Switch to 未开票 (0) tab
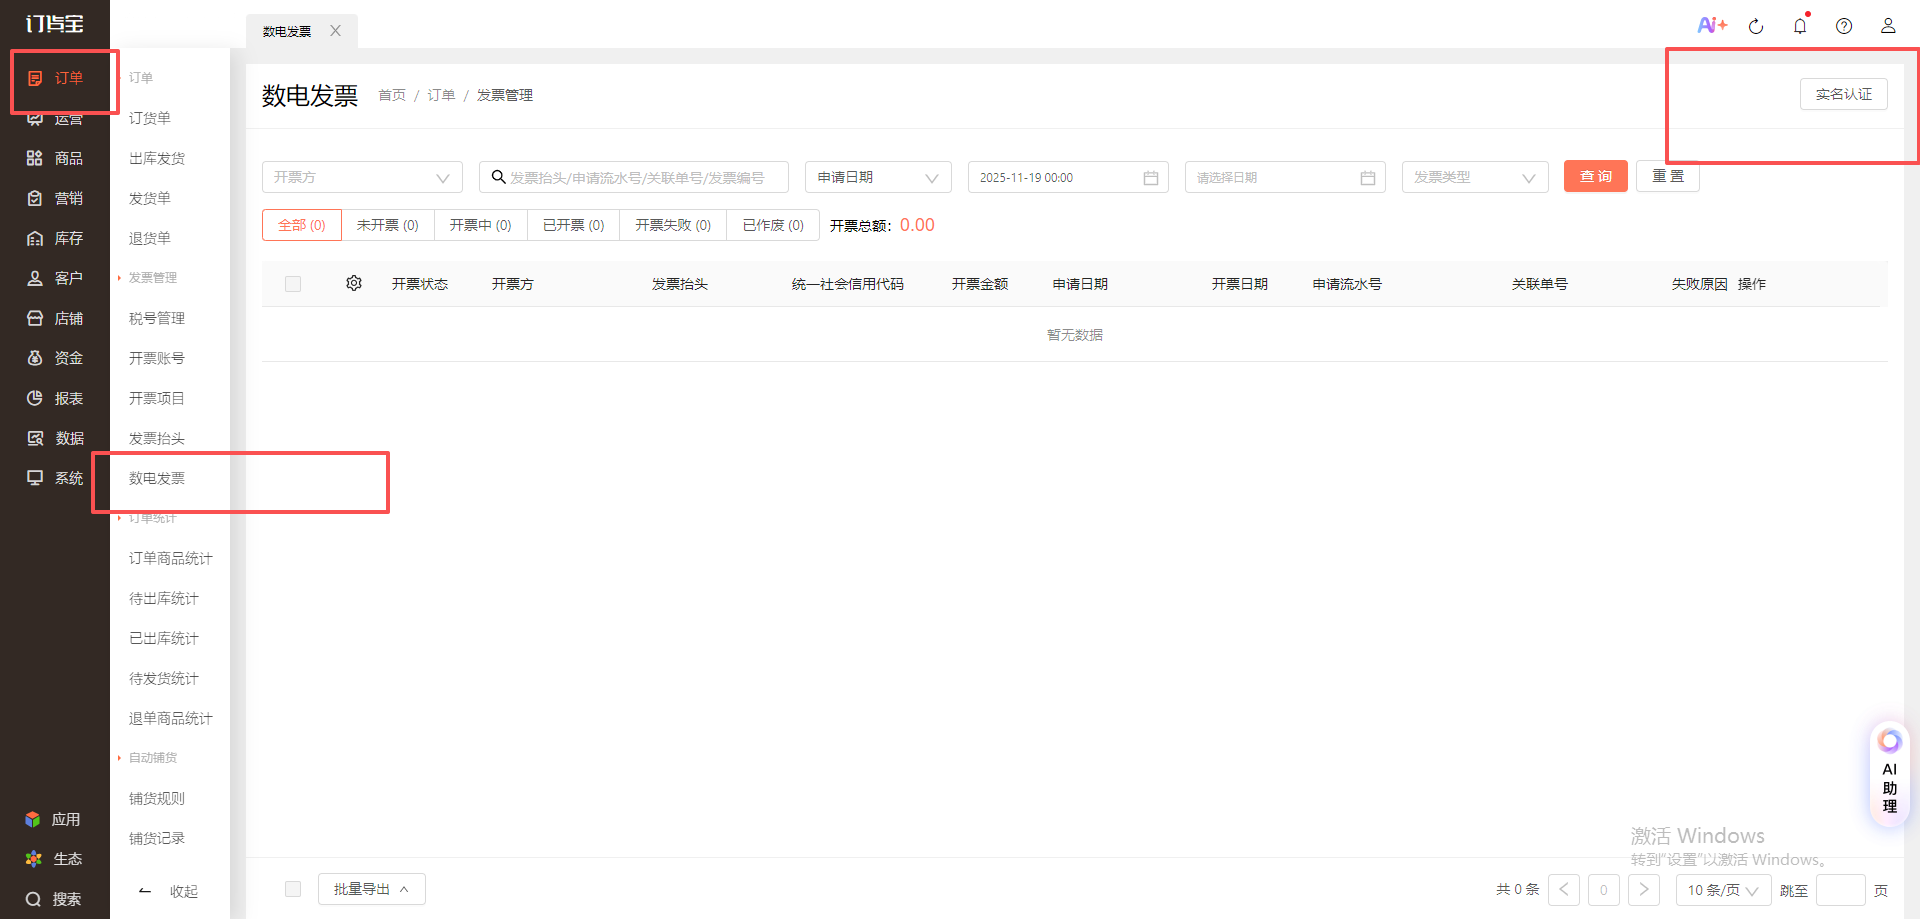Screen dimensions: 1920x919 pos(388,225)
